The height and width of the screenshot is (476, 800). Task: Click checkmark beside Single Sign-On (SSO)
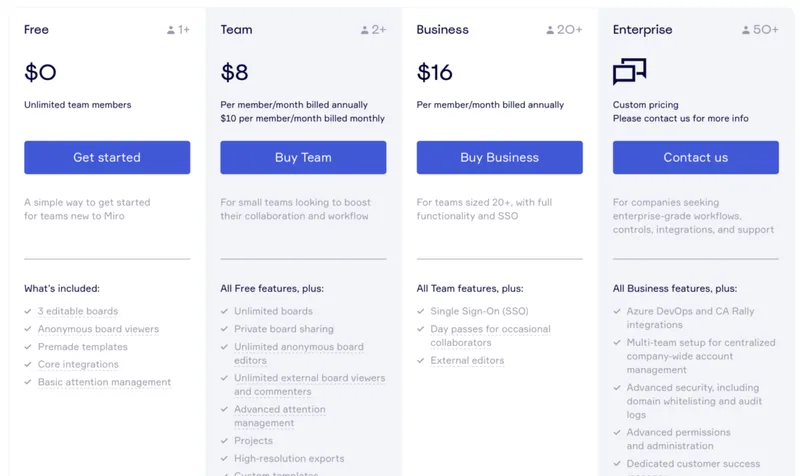tap(421, 311)
